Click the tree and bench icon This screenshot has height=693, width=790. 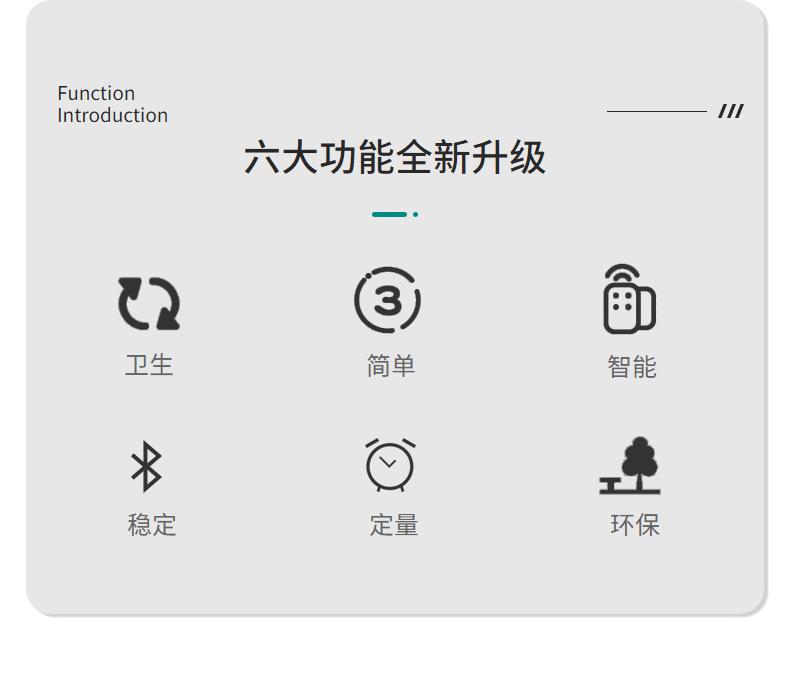tap(630, 465)
